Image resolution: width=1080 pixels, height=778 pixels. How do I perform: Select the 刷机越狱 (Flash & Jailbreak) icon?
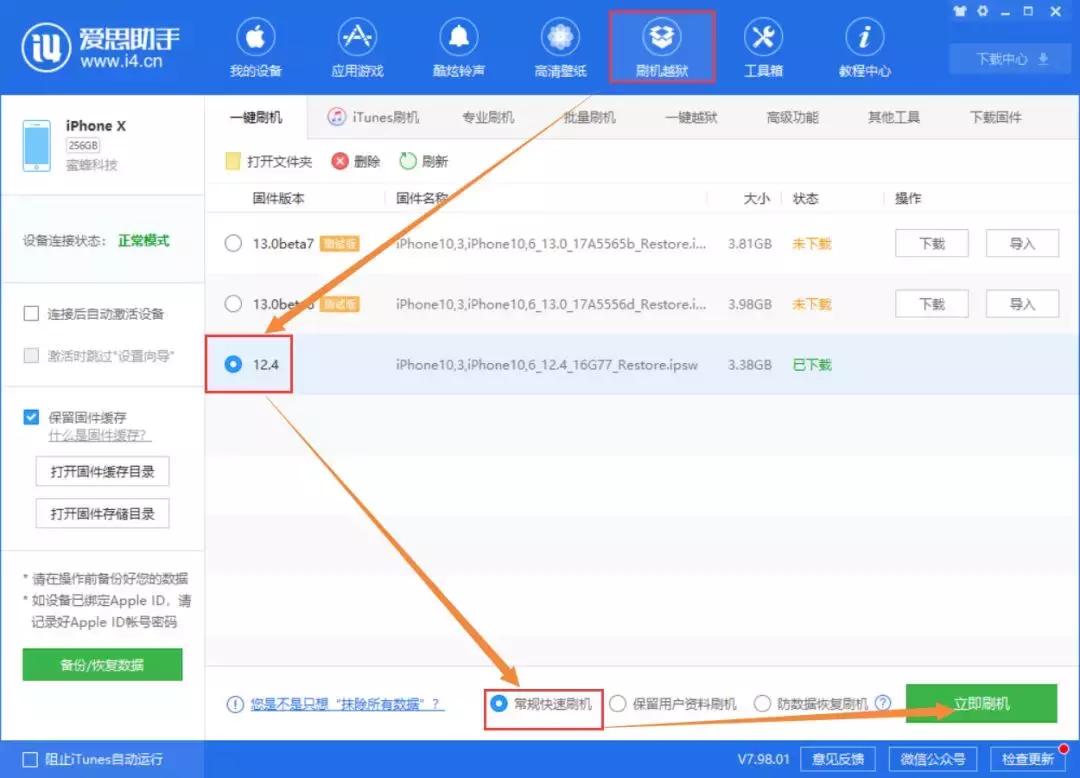tap(662, 40)
